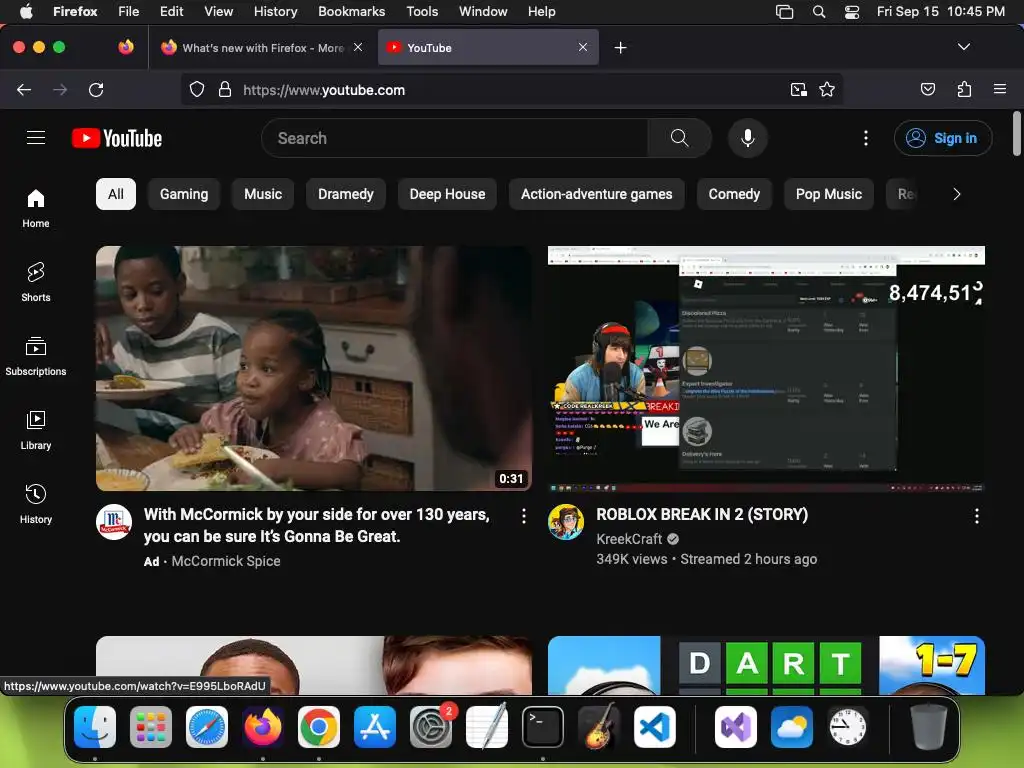Click the site security padlock icon
The height and width of the screenshot is (768, 1024).
pyautogui.click(x=225, y=89)
